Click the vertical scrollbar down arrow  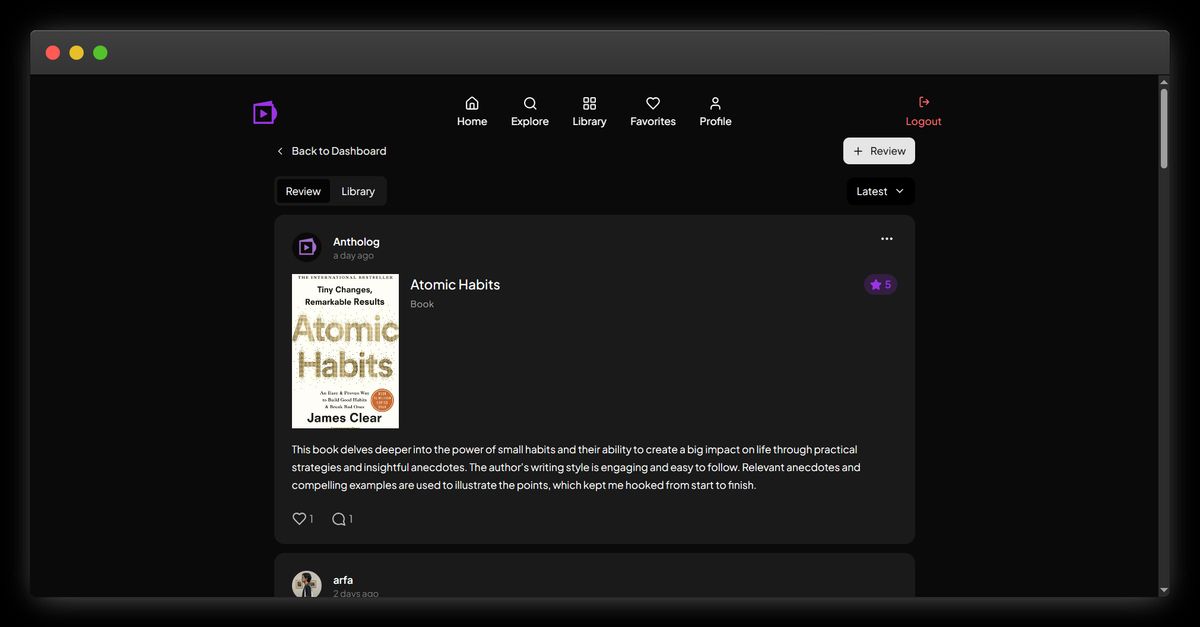(x=1163, y=591)
